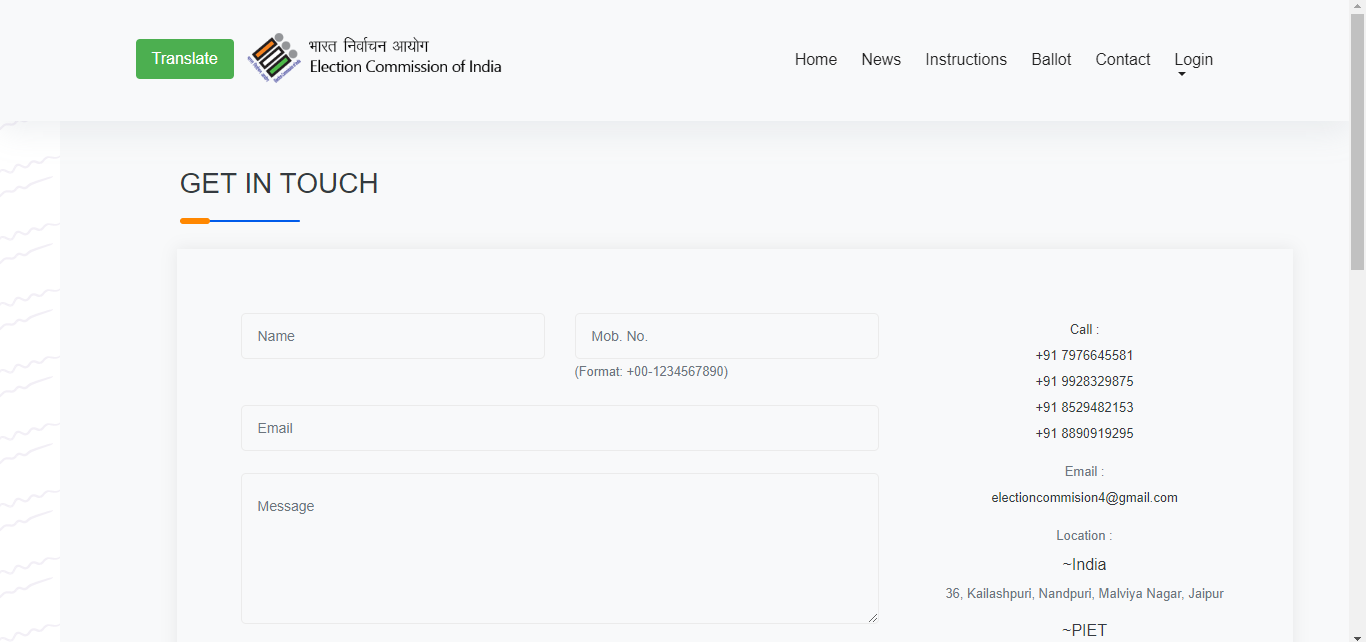
Task: Open the Instructions page
Action: 965,60
